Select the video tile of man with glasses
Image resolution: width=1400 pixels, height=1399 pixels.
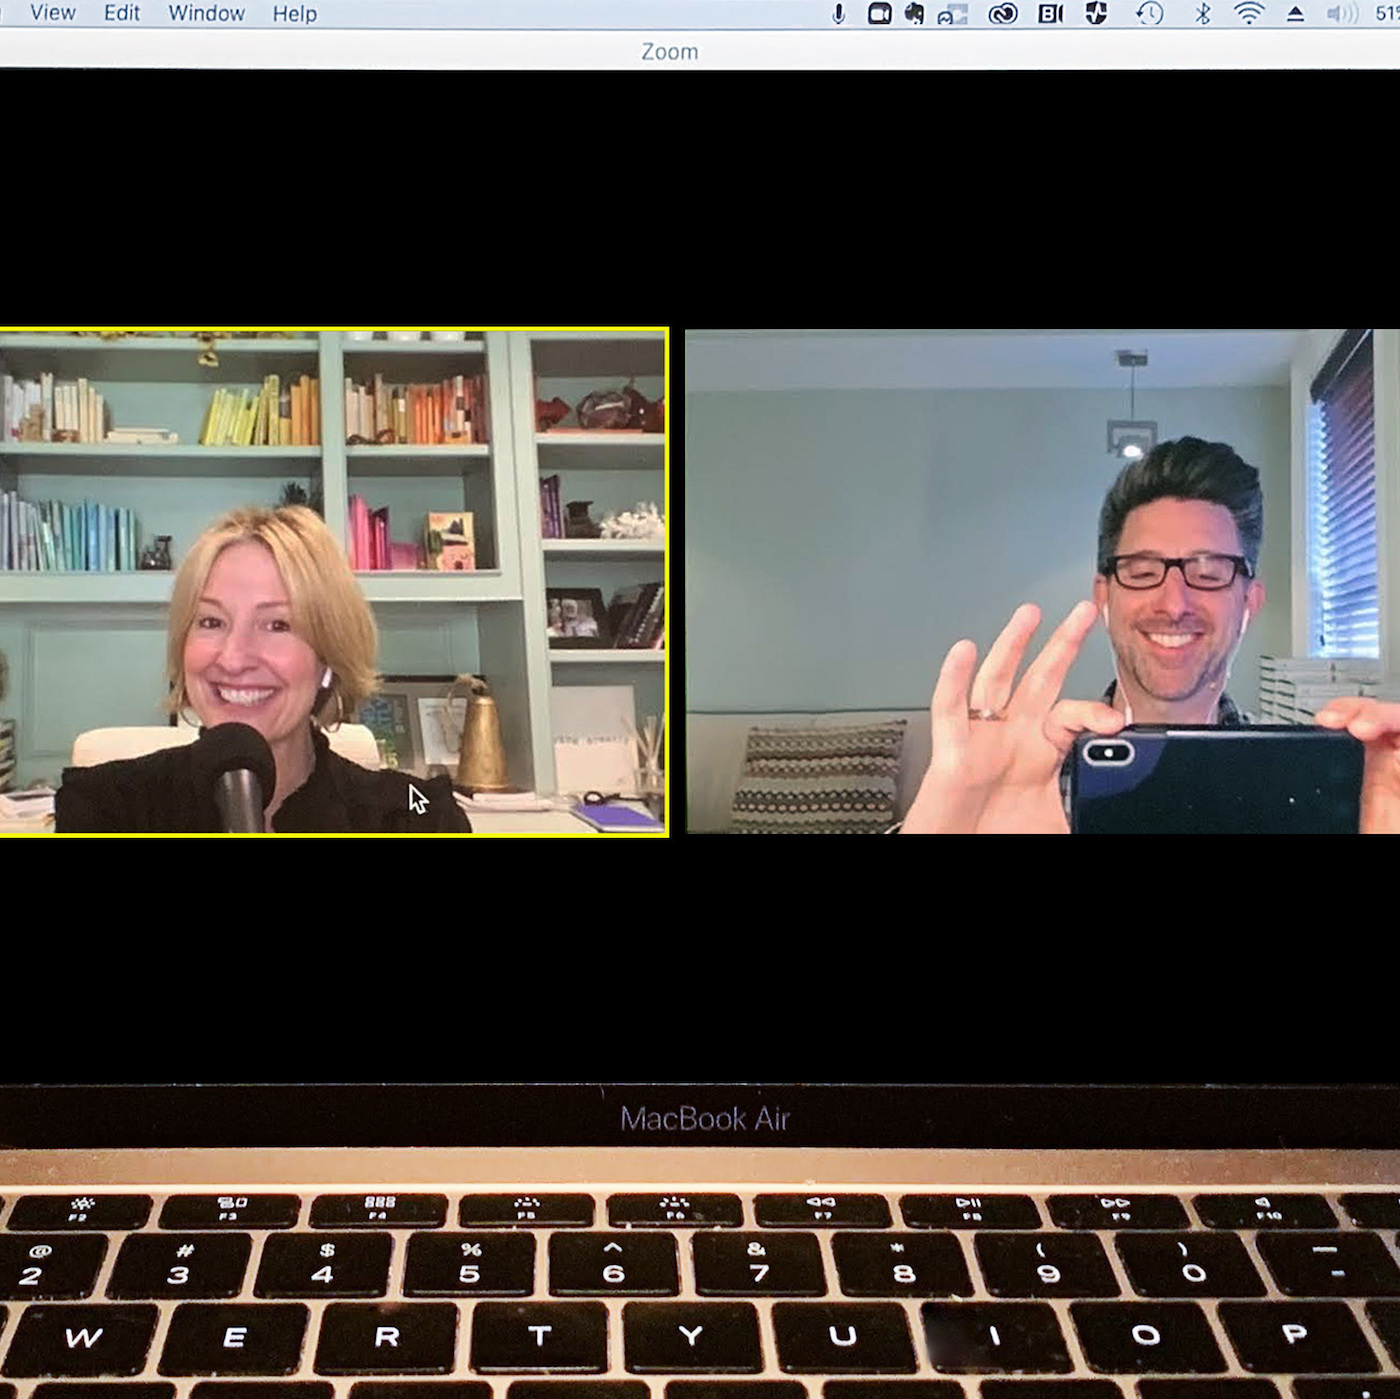click(x=1042, y=581)
